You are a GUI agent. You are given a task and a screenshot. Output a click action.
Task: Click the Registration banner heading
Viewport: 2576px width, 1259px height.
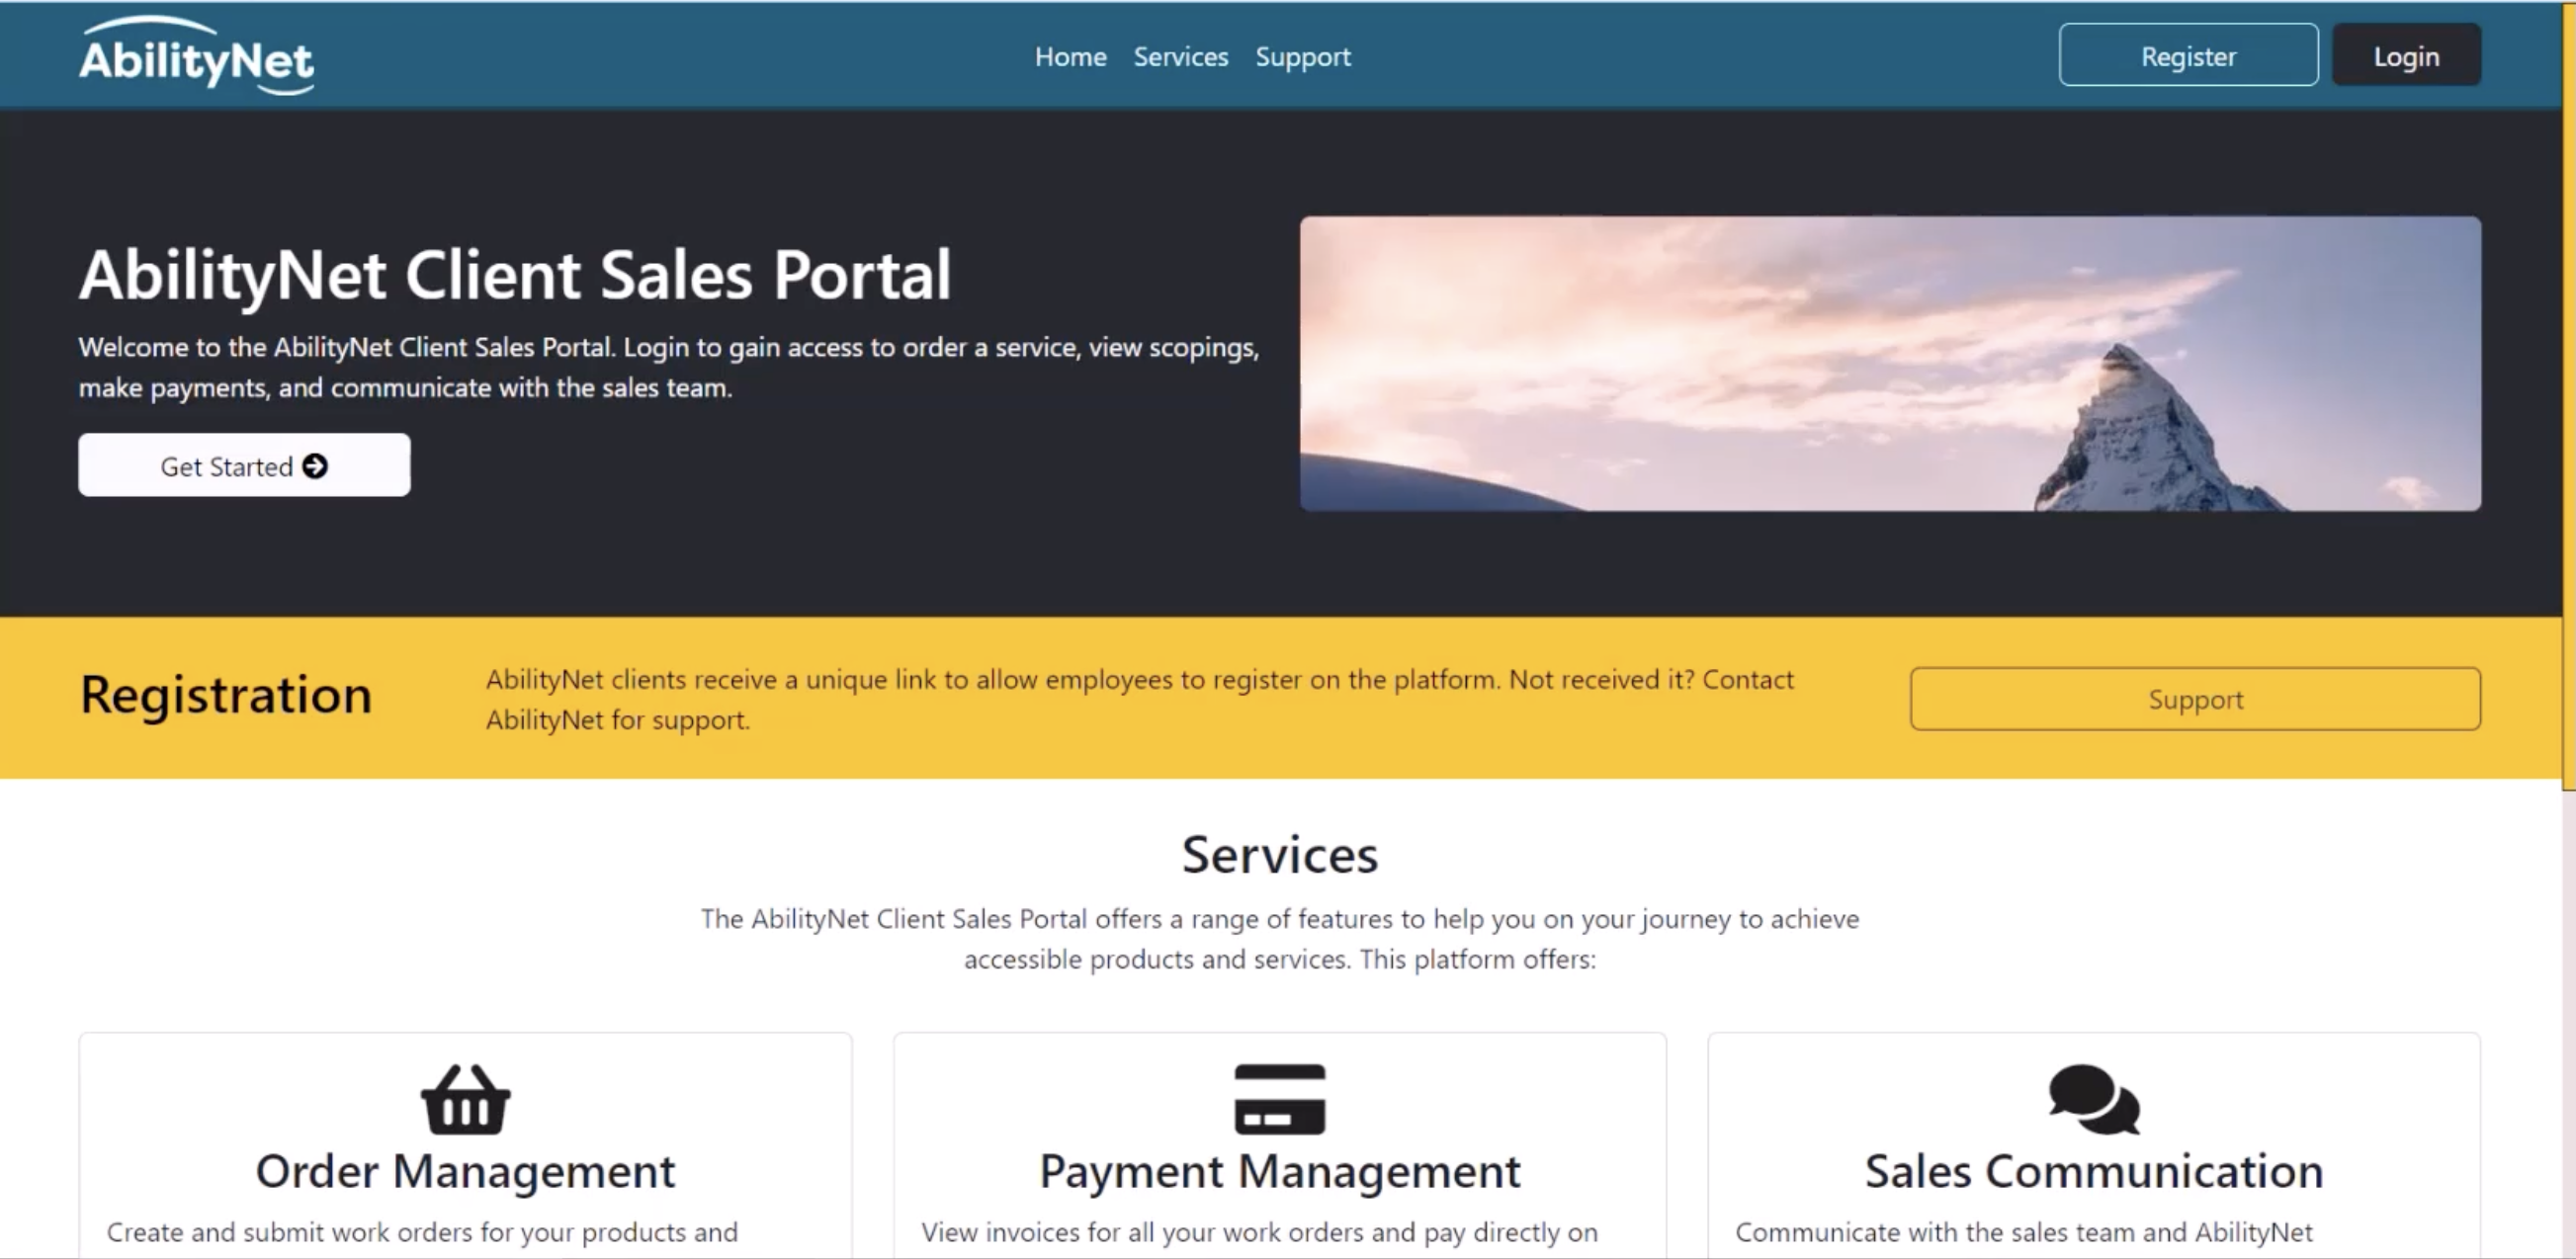(226, 695)
